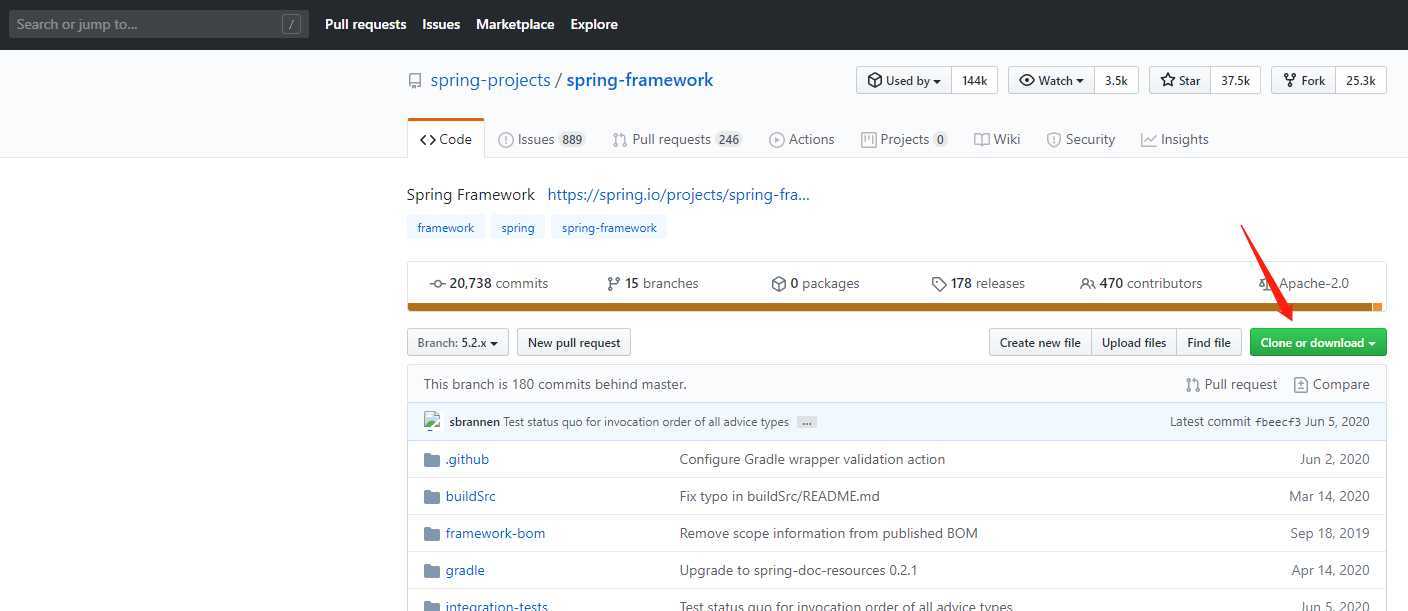Click New pull request button

click(574, 343)
